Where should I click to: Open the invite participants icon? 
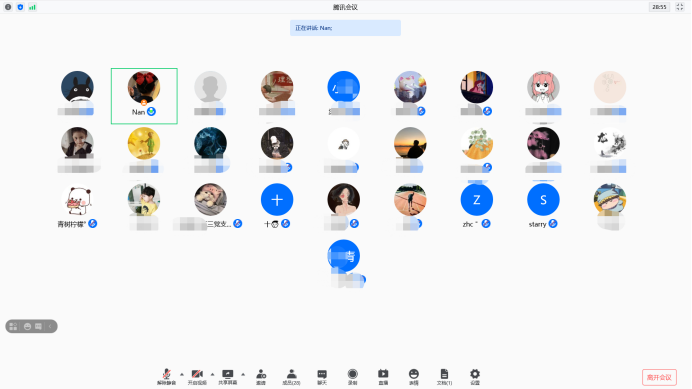pos(261,377)
